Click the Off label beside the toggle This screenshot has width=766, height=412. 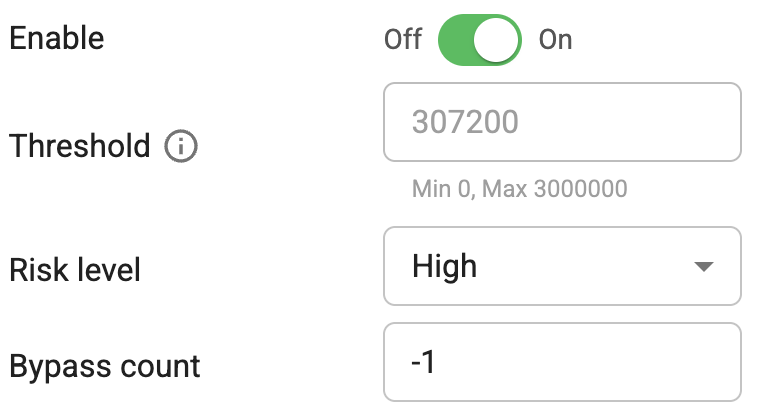point(403,40)
